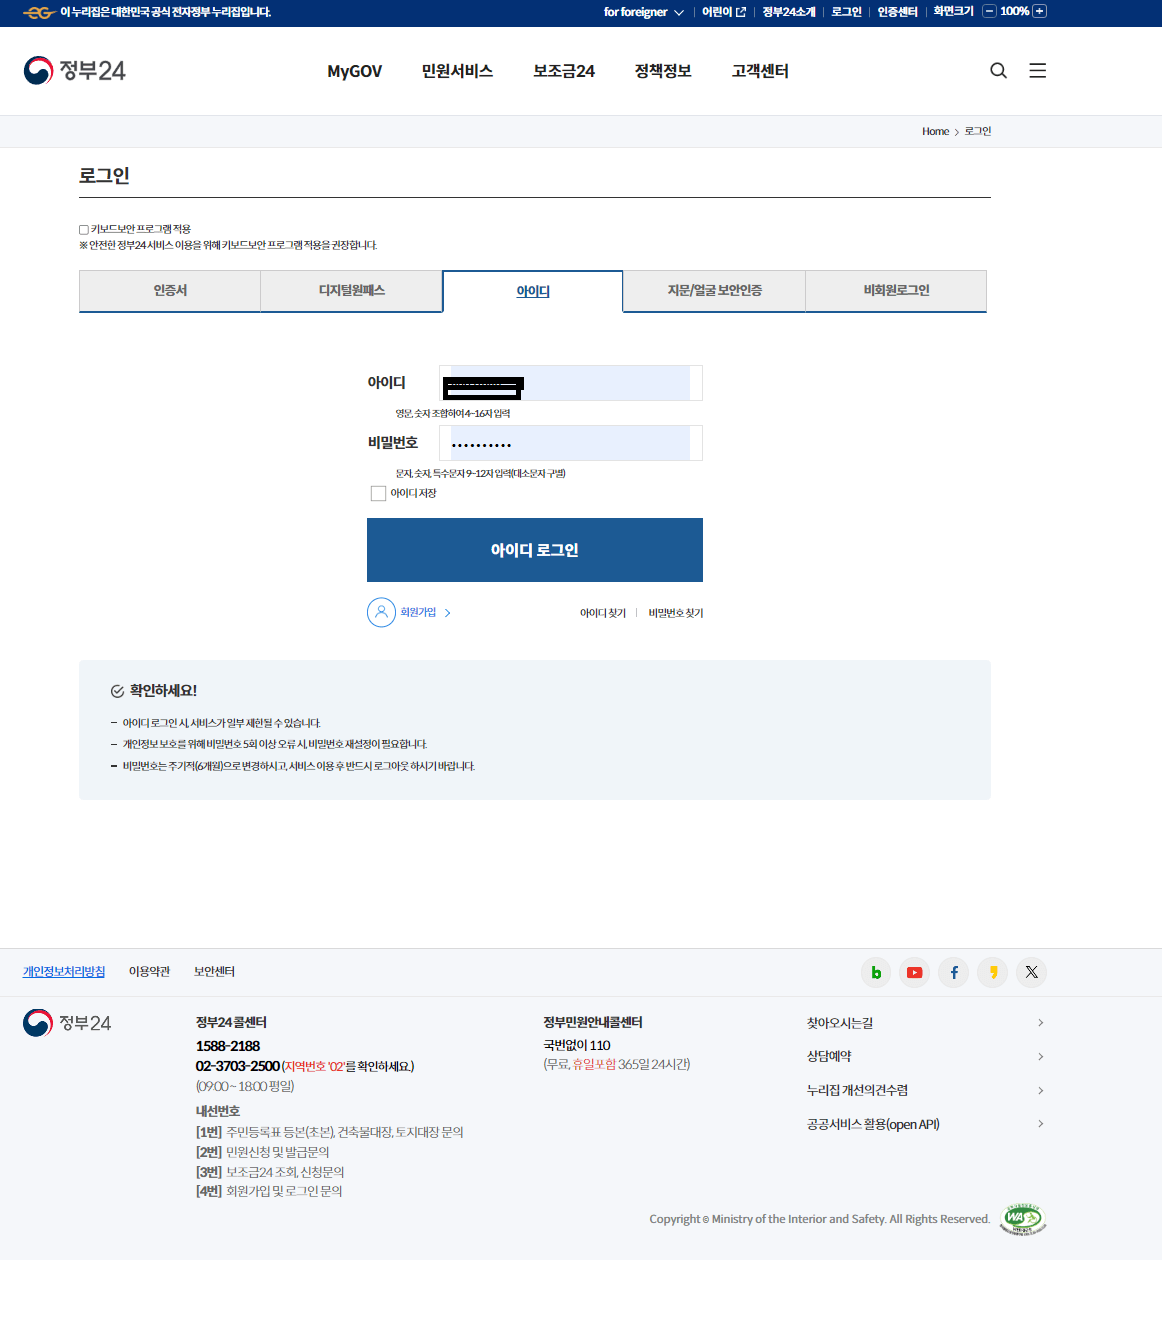The height and width of the screenshot is (1319, 1162).
Task: Open the 민원서비스 menu
Action: [x=457, y=71]
